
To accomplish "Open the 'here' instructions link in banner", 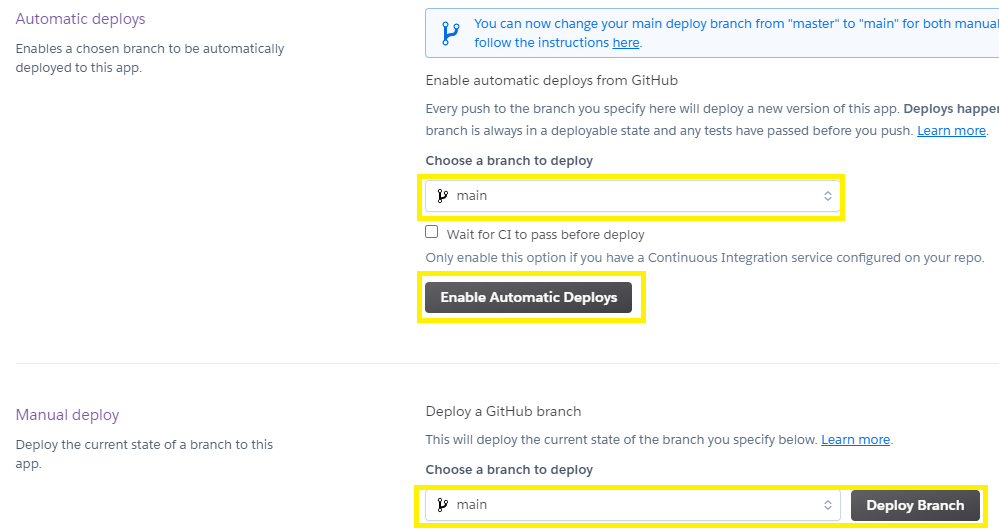I will click(x=626, y=43).
